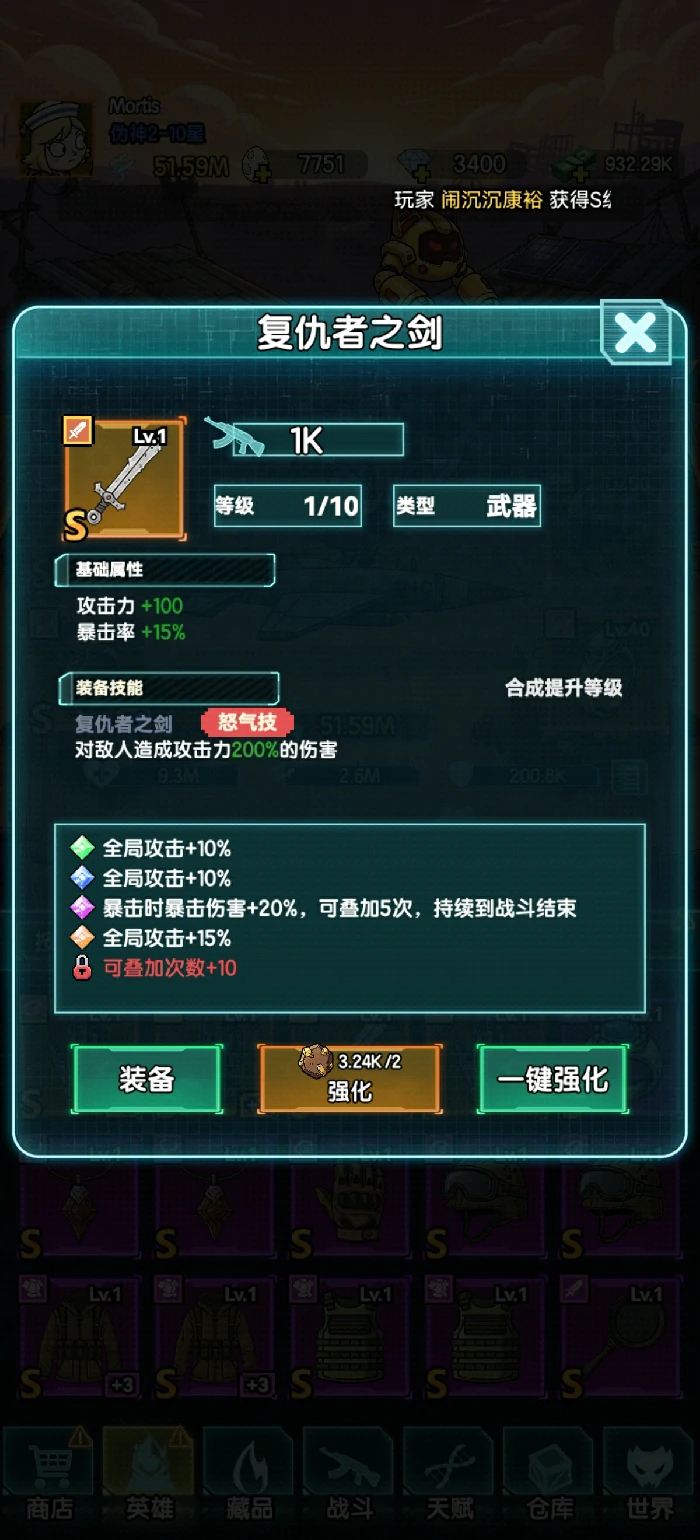Image resolution: width=700 pixels, height=1540 pixels.
Task: Tap the 怒气技 rage skill tag
Action: 247,722
